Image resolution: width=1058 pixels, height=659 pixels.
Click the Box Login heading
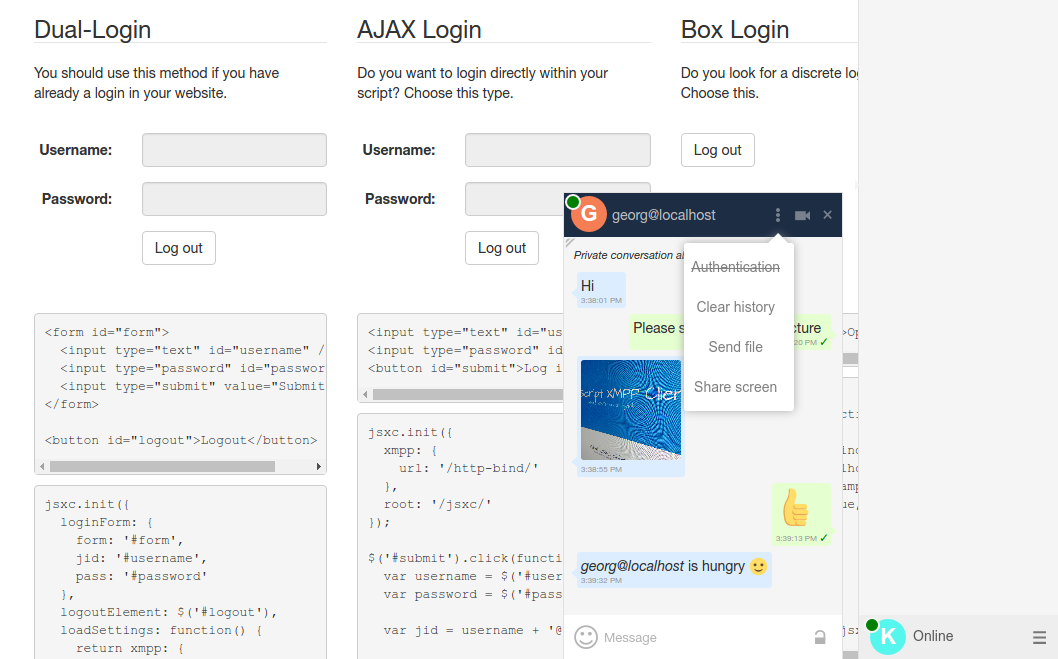(x=735, y=30)
